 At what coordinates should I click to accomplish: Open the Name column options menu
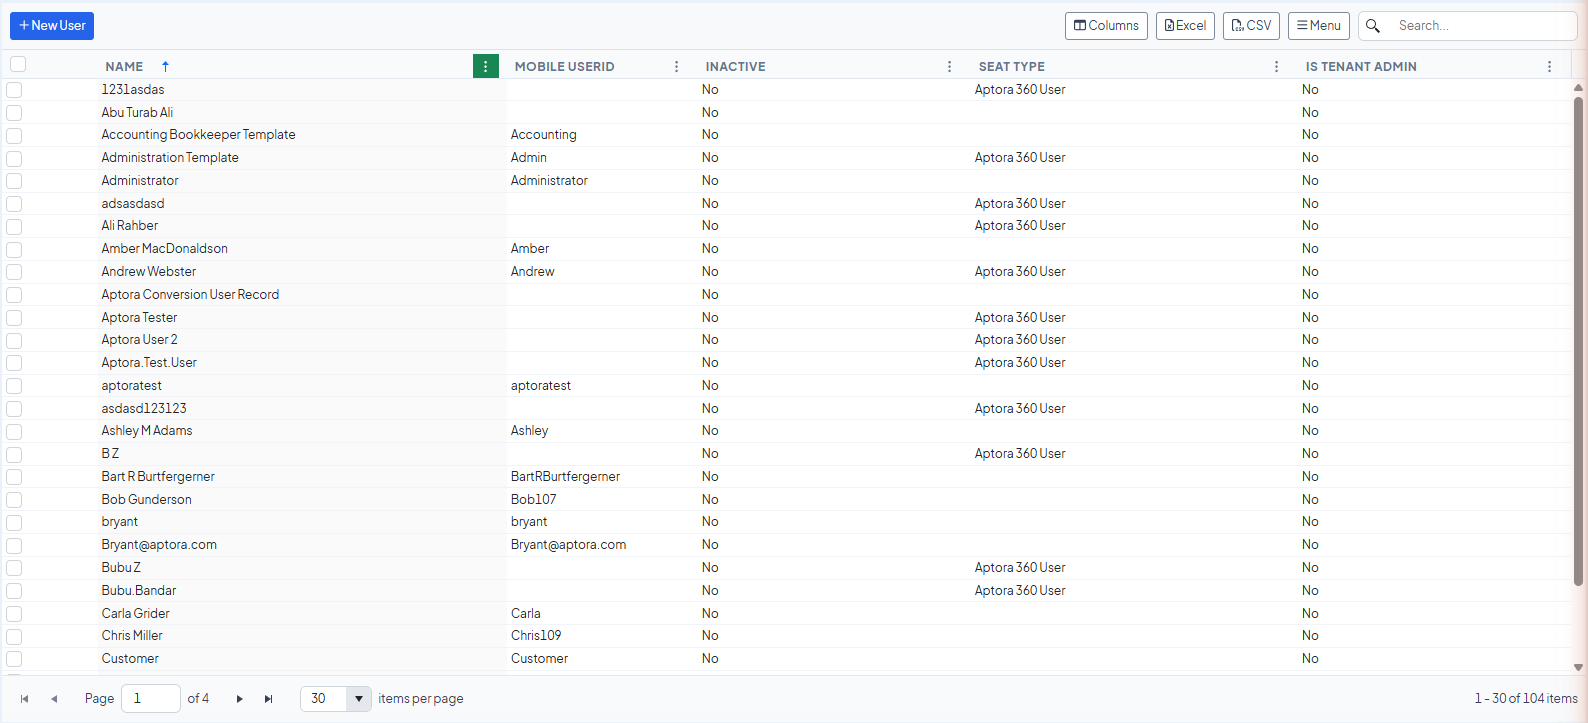coord(486,66)
